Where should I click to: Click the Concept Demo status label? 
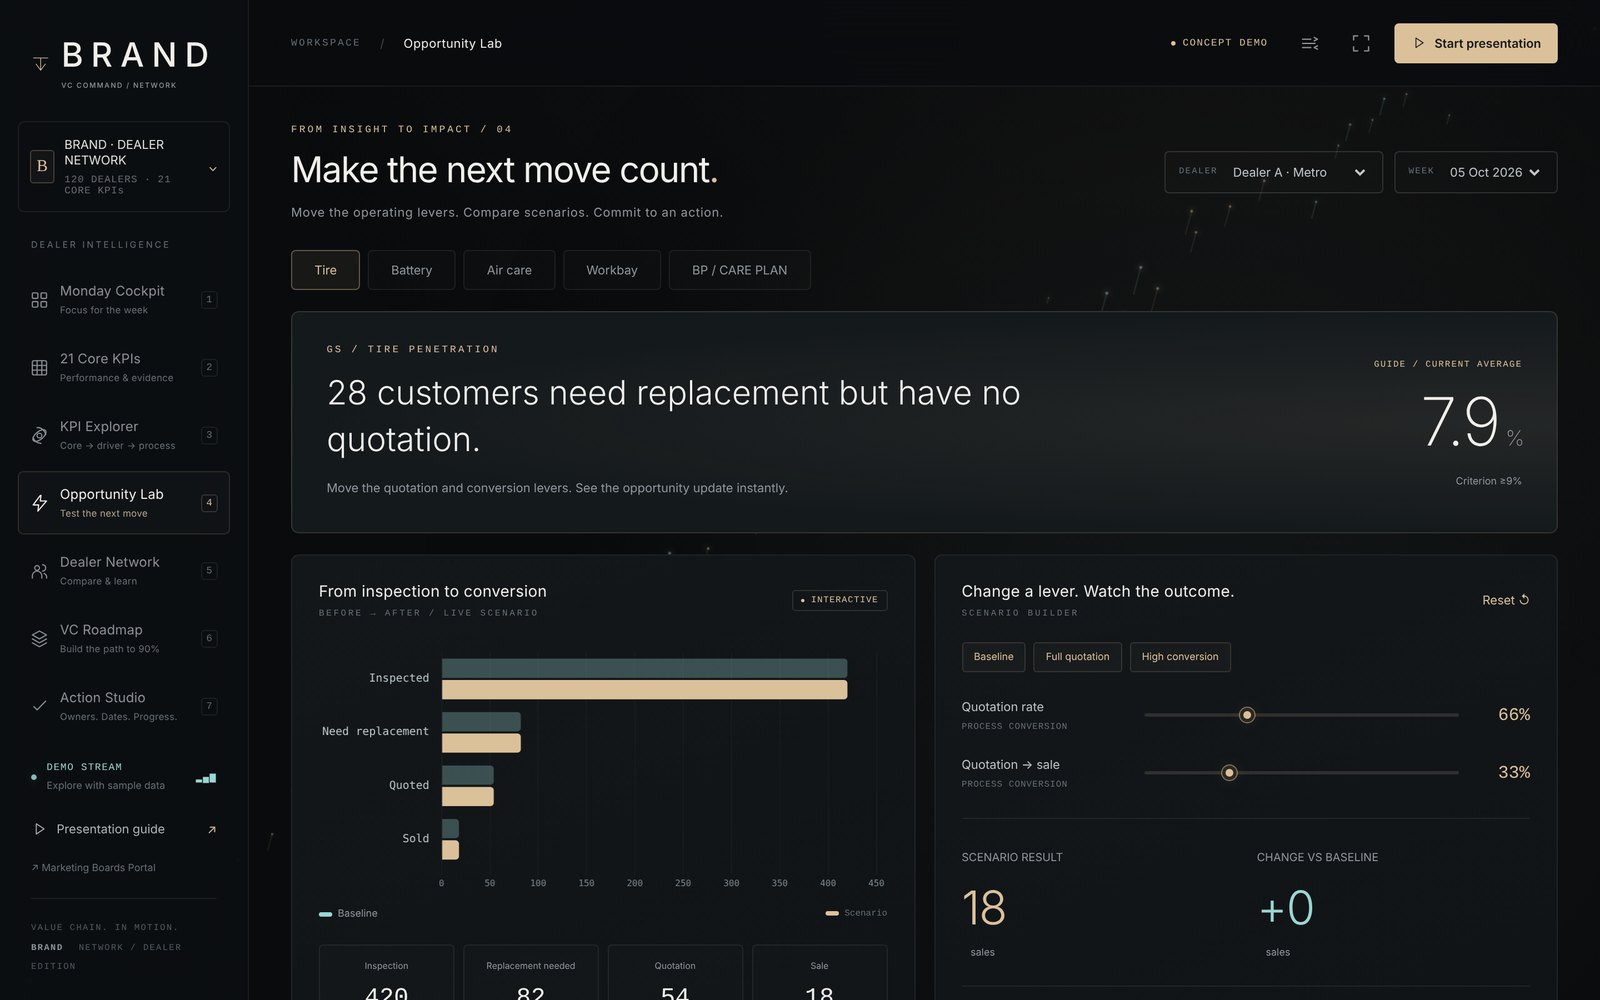[x=1219, y=43]
